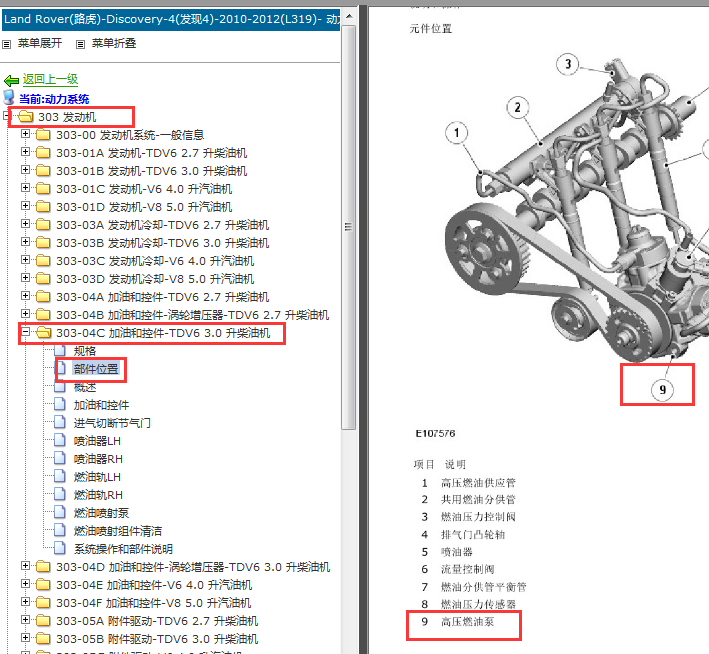Open the 燃油喷射组件清洁 document
The image size is (709, 654).
(x=118, y=531)
